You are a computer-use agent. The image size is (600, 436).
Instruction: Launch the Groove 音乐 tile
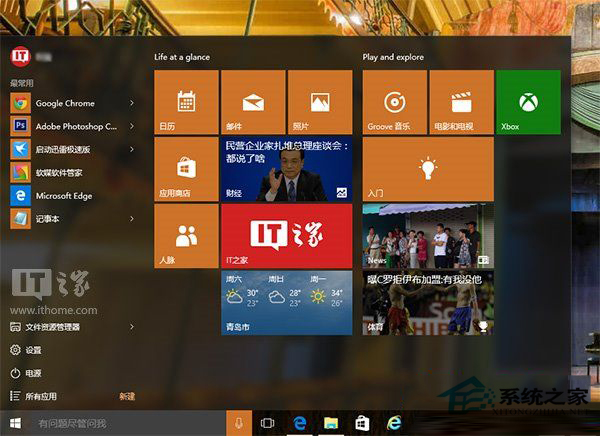[x=395, y=102]
